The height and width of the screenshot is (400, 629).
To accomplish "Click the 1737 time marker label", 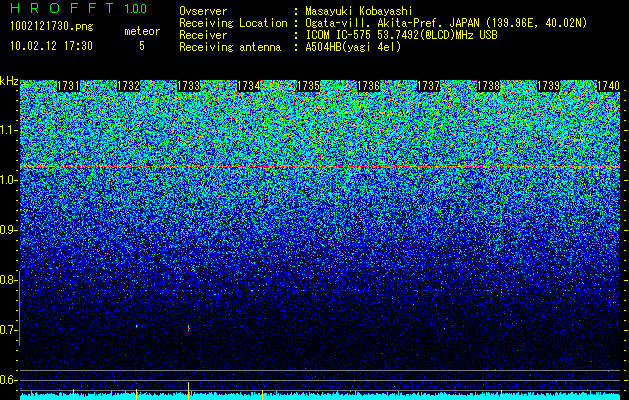I will tap(428, 86).
